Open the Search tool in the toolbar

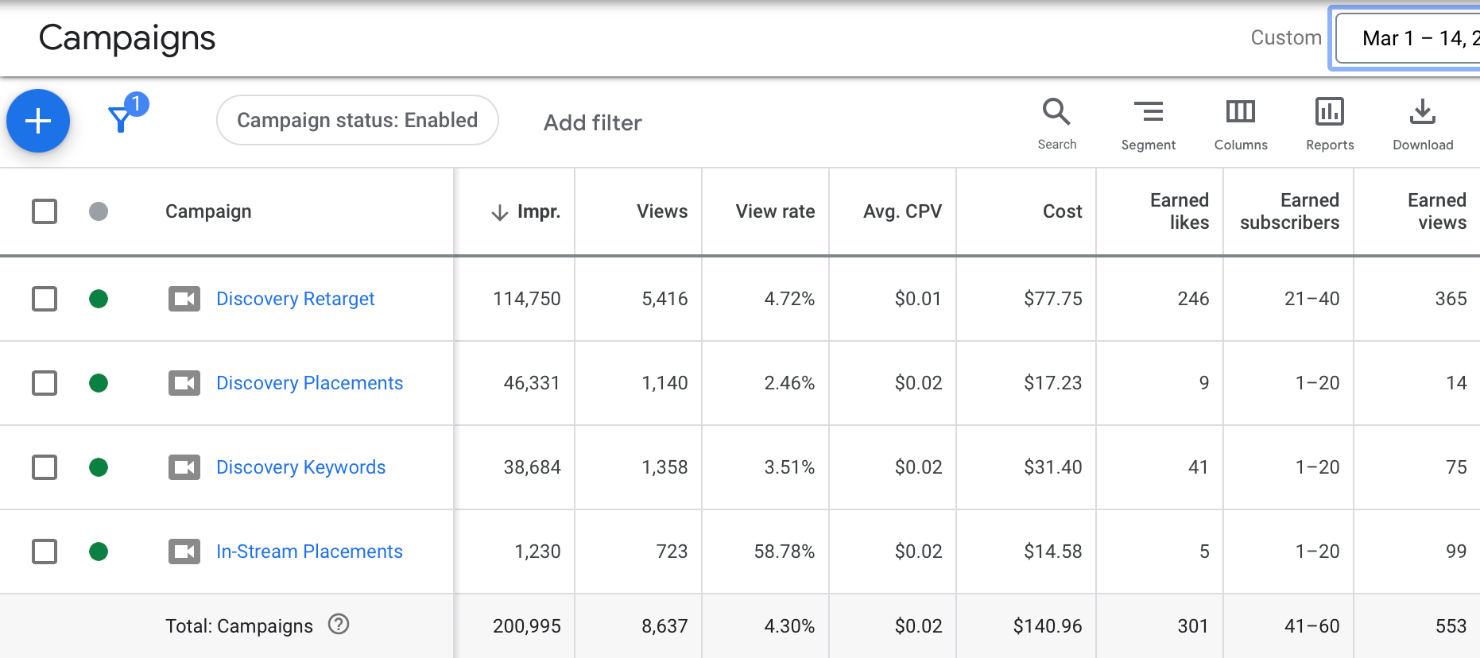[x=1056, y=123]
